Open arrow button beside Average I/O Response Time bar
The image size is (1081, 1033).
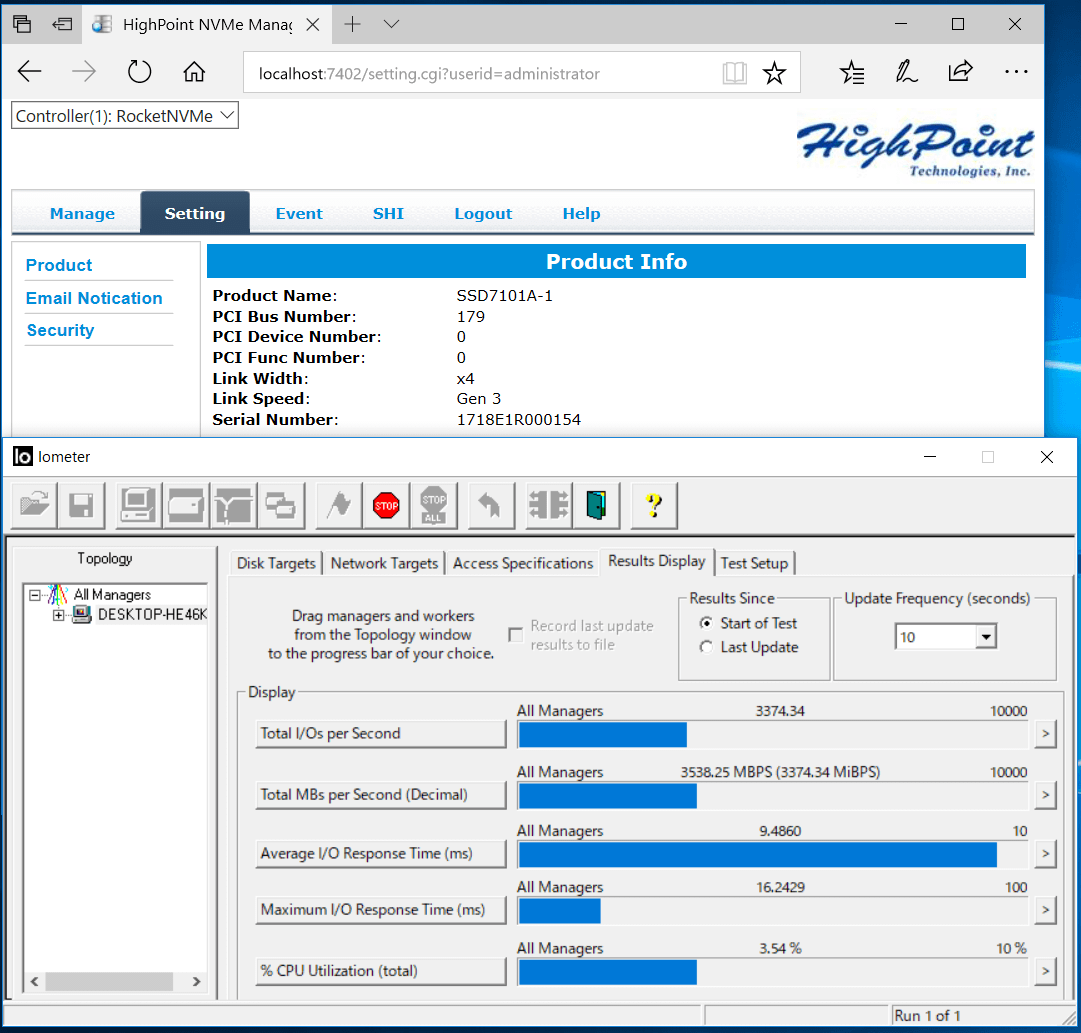coord(1046,854)
